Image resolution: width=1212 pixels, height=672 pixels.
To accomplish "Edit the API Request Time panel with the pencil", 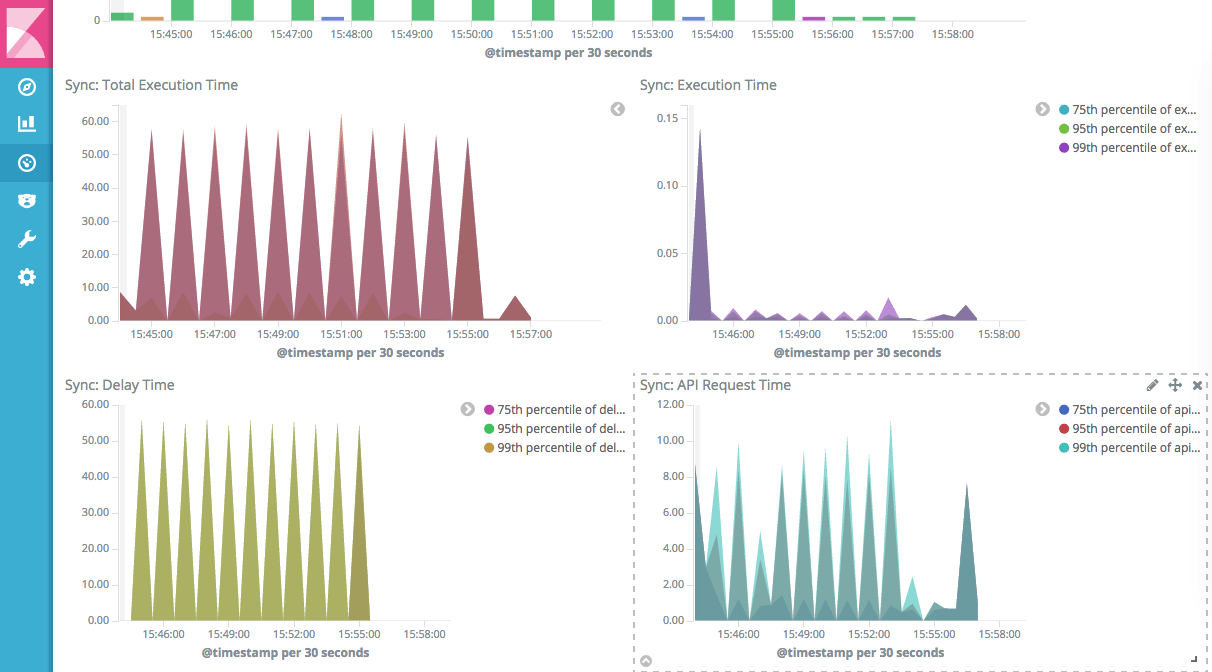I will (x=1152, y=385).
